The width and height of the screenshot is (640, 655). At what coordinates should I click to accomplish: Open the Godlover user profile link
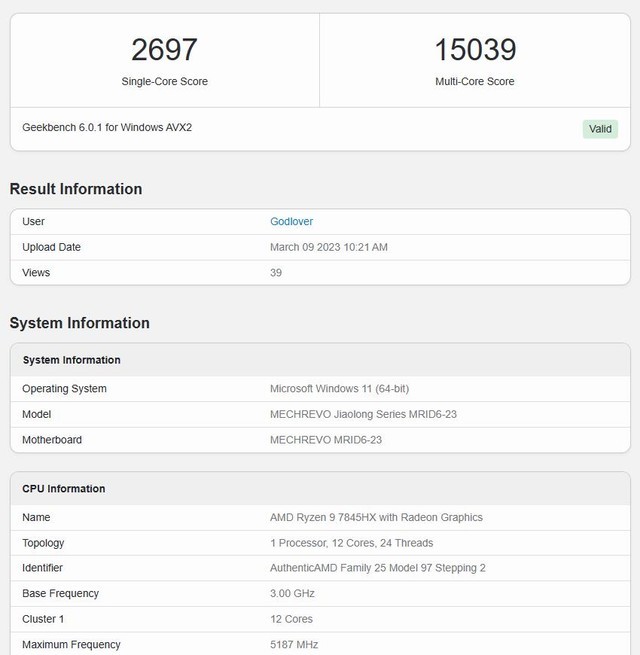click(x=292, y=221)
